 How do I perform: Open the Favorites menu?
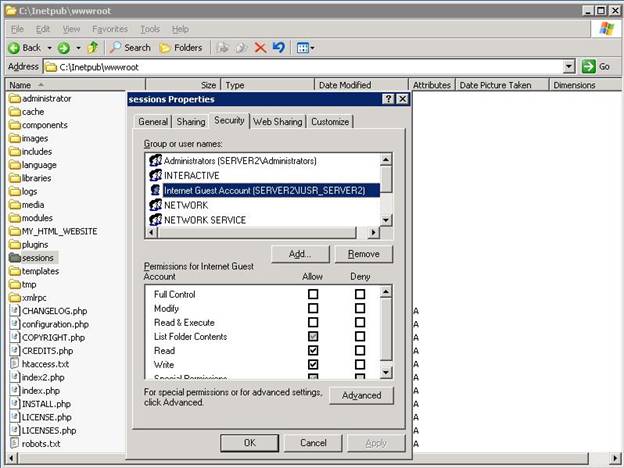pyautogui.click(x=110, y=29)
